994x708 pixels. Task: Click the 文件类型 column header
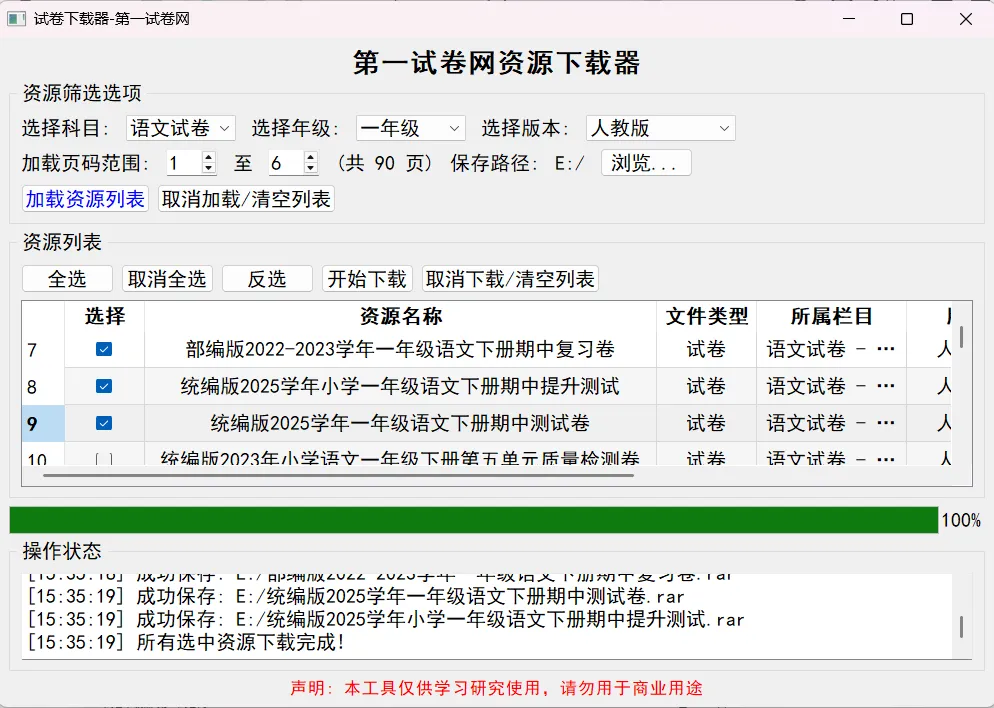pos(707,316)
